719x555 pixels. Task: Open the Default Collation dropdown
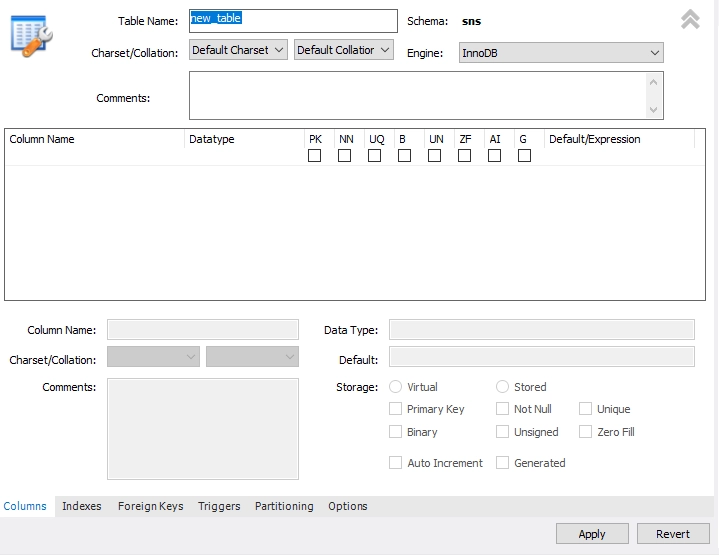point(344,50)
